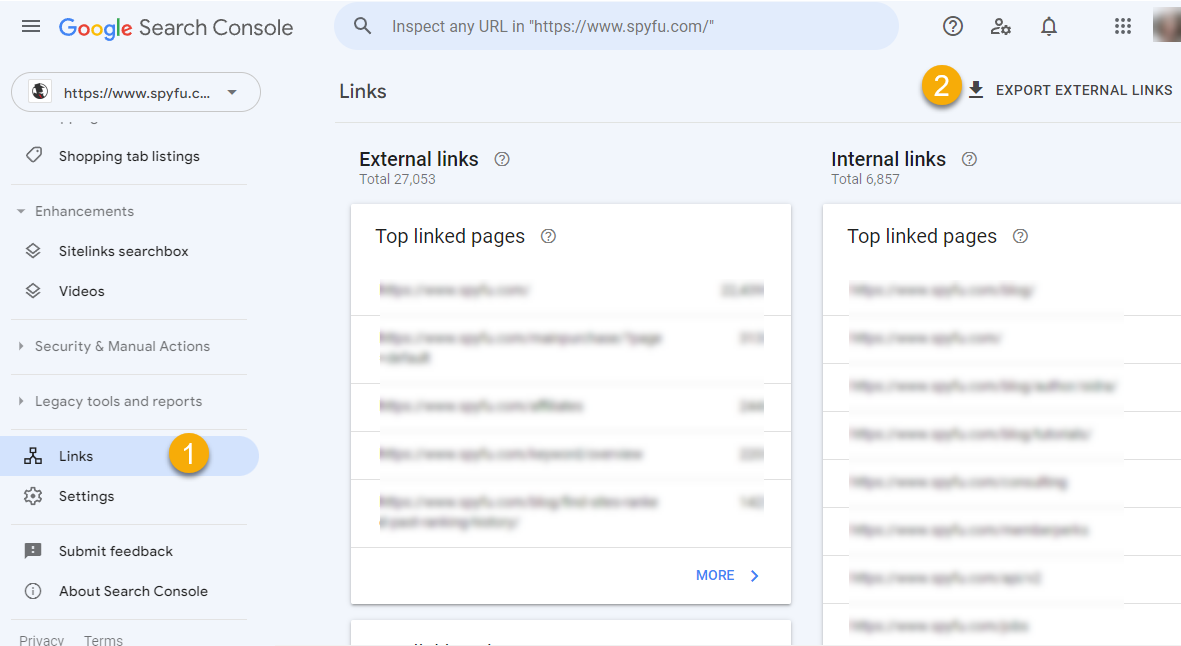Click the Links network icon
Viewport: 1181px width, 646px height.
(33, 456)
